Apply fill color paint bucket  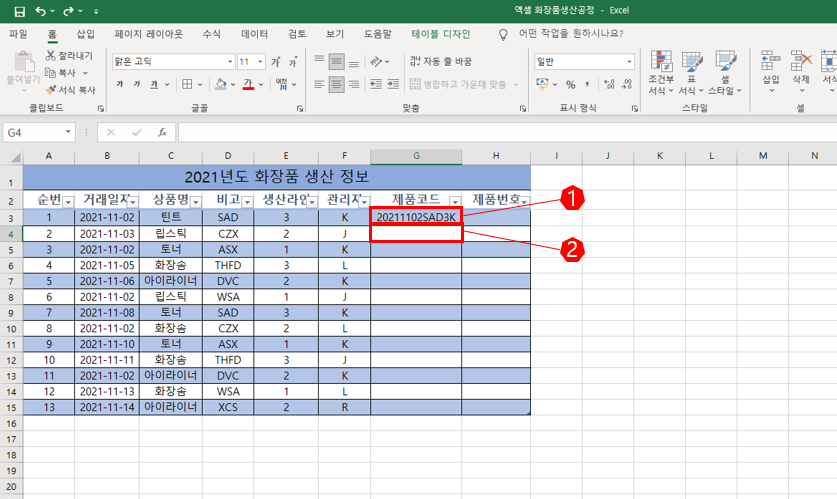[x=220, y=84]
